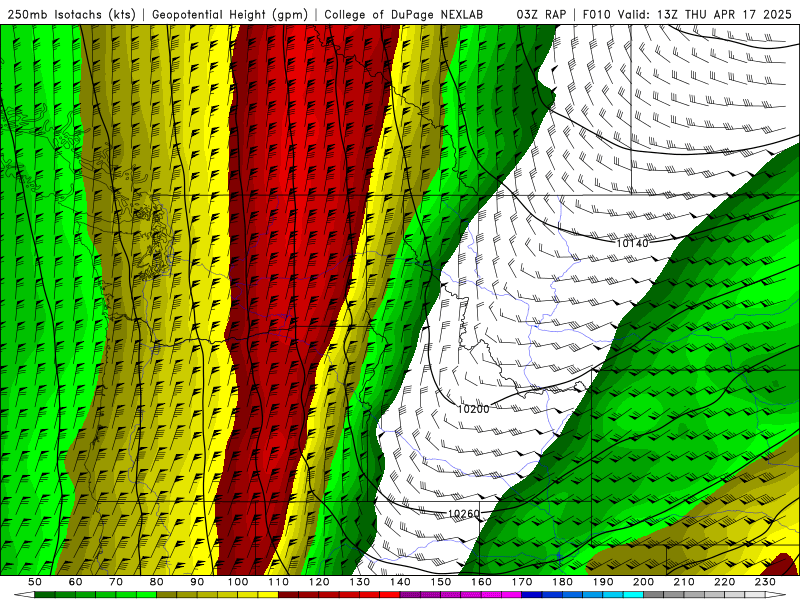Click the 140 label on the color scale
Screen dimensions: 800x600
pos(400,582)
